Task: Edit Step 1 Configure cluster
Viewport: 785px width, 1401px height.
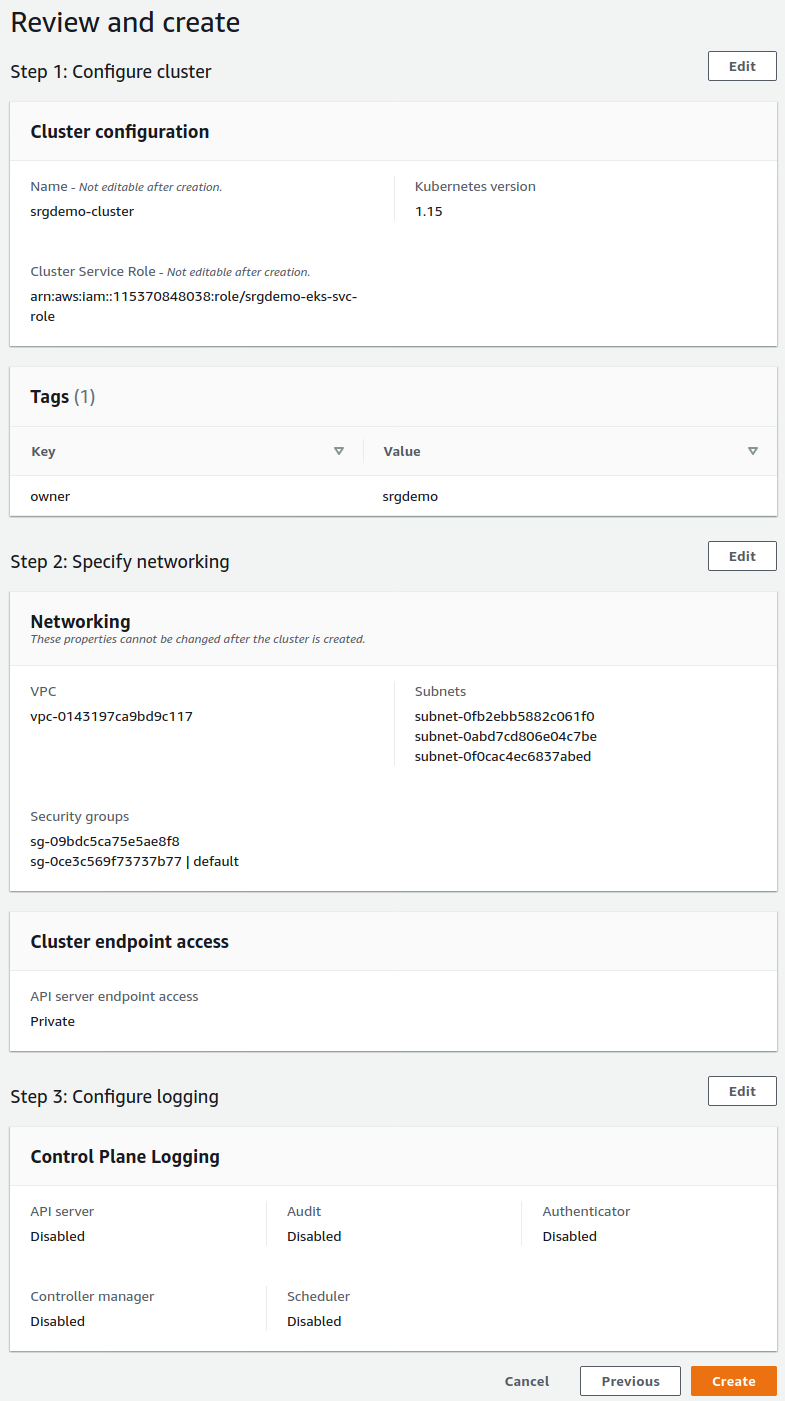Action: [742, 66]
